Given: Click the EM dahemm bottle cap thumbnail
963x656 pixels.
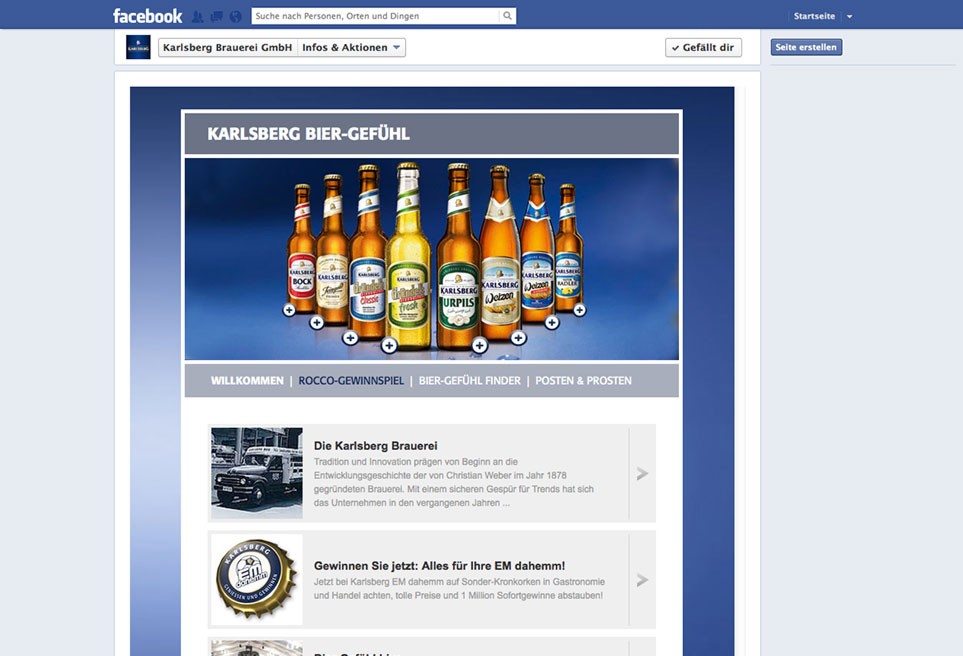Looking at the screenshot, I should click(257, 580).
